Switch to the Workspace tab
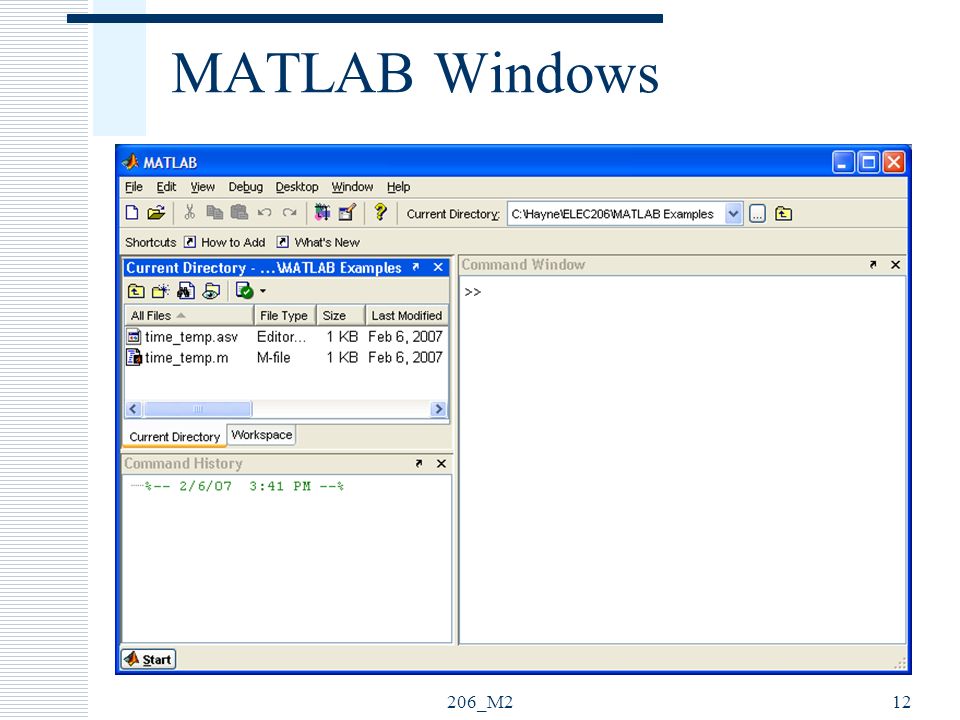 pyautogui.click(x=261, y=435)
